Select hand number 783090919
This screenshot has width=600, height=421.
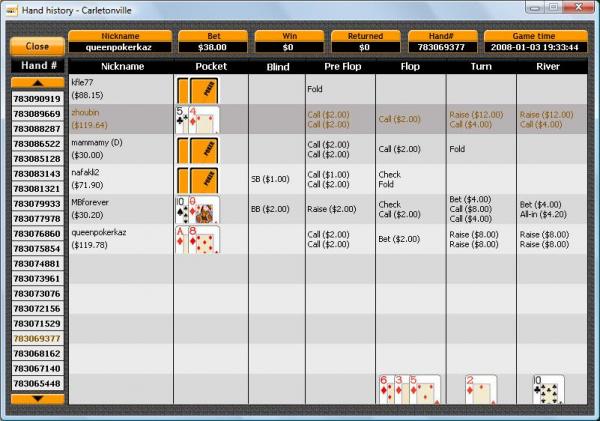37,99
